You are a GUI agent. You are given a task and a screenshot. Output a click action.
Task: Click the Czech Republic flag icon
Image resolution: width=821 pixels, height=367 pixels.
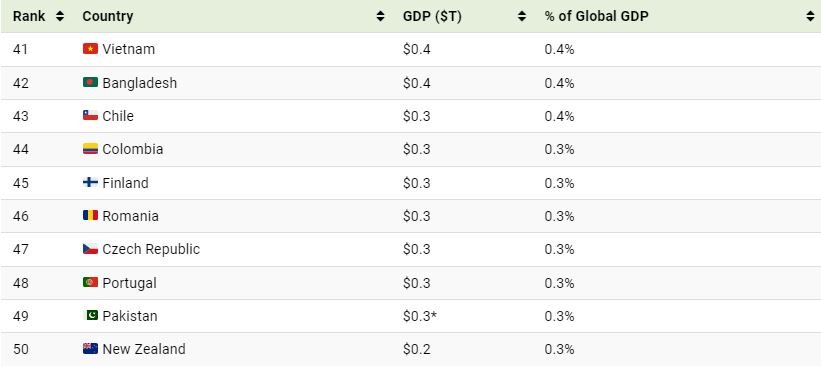(90, 249)
